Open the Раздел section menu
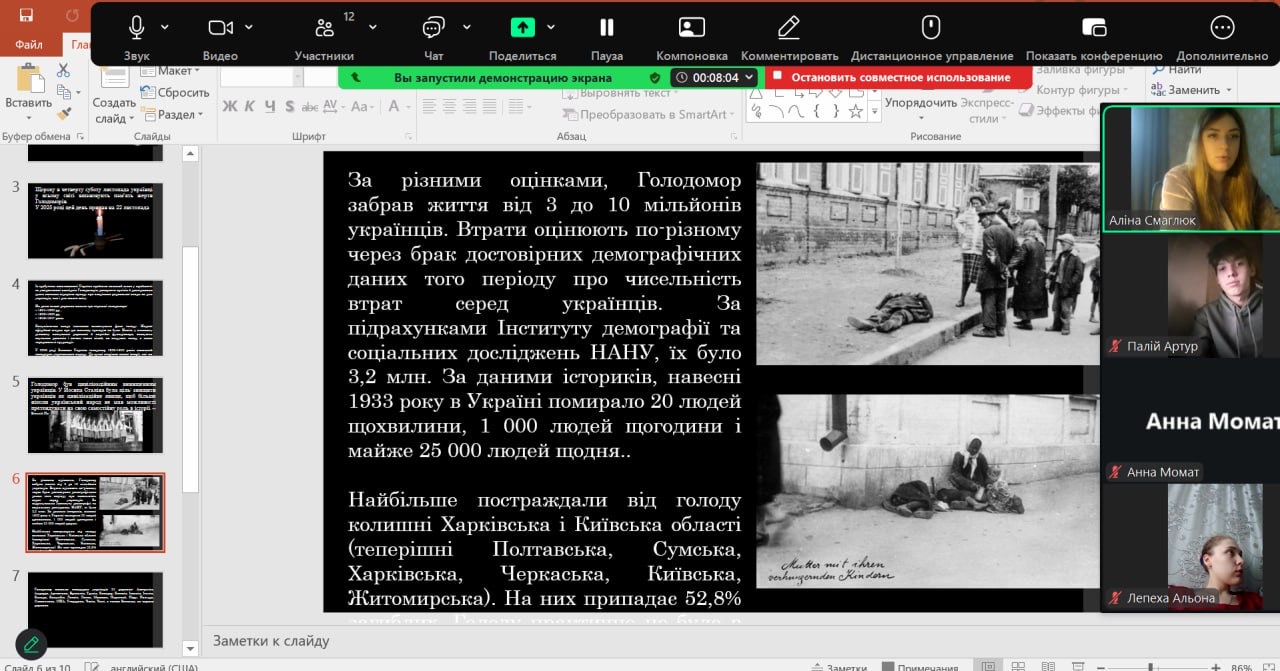This screenshot has width=1280, height=671. point(176,114)
